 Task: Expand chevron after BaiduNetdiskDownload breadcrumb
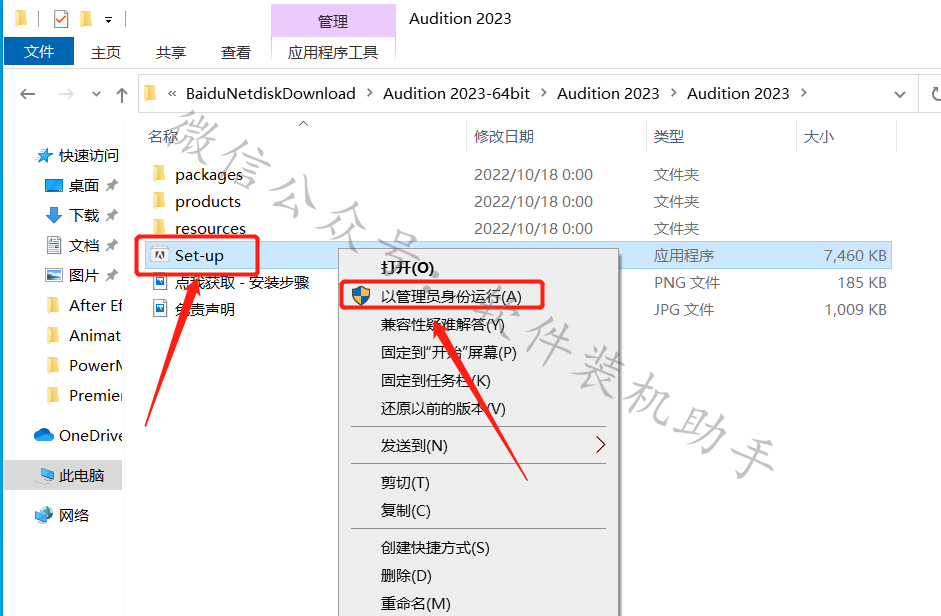click(370, 93)
